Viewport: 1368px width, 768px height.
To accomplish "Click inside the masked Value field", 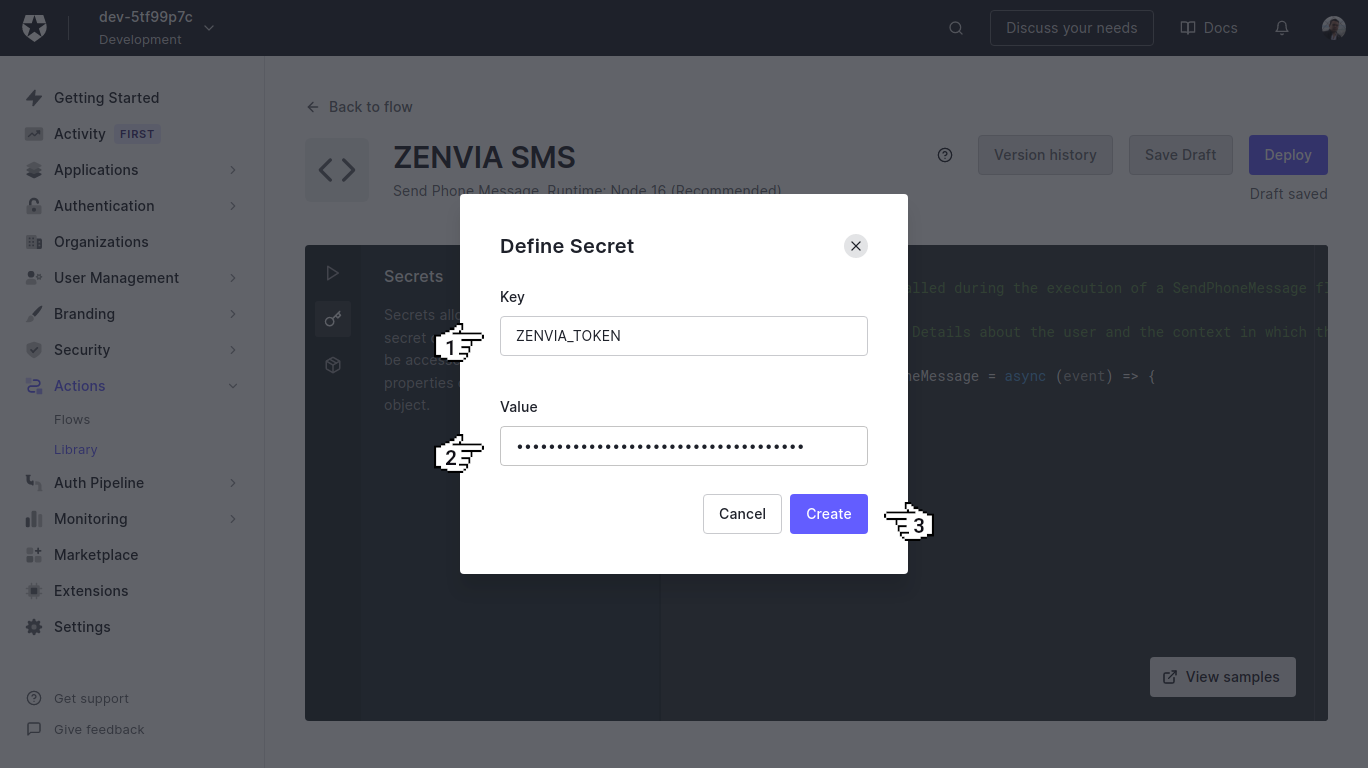I will tap(683, 445).
